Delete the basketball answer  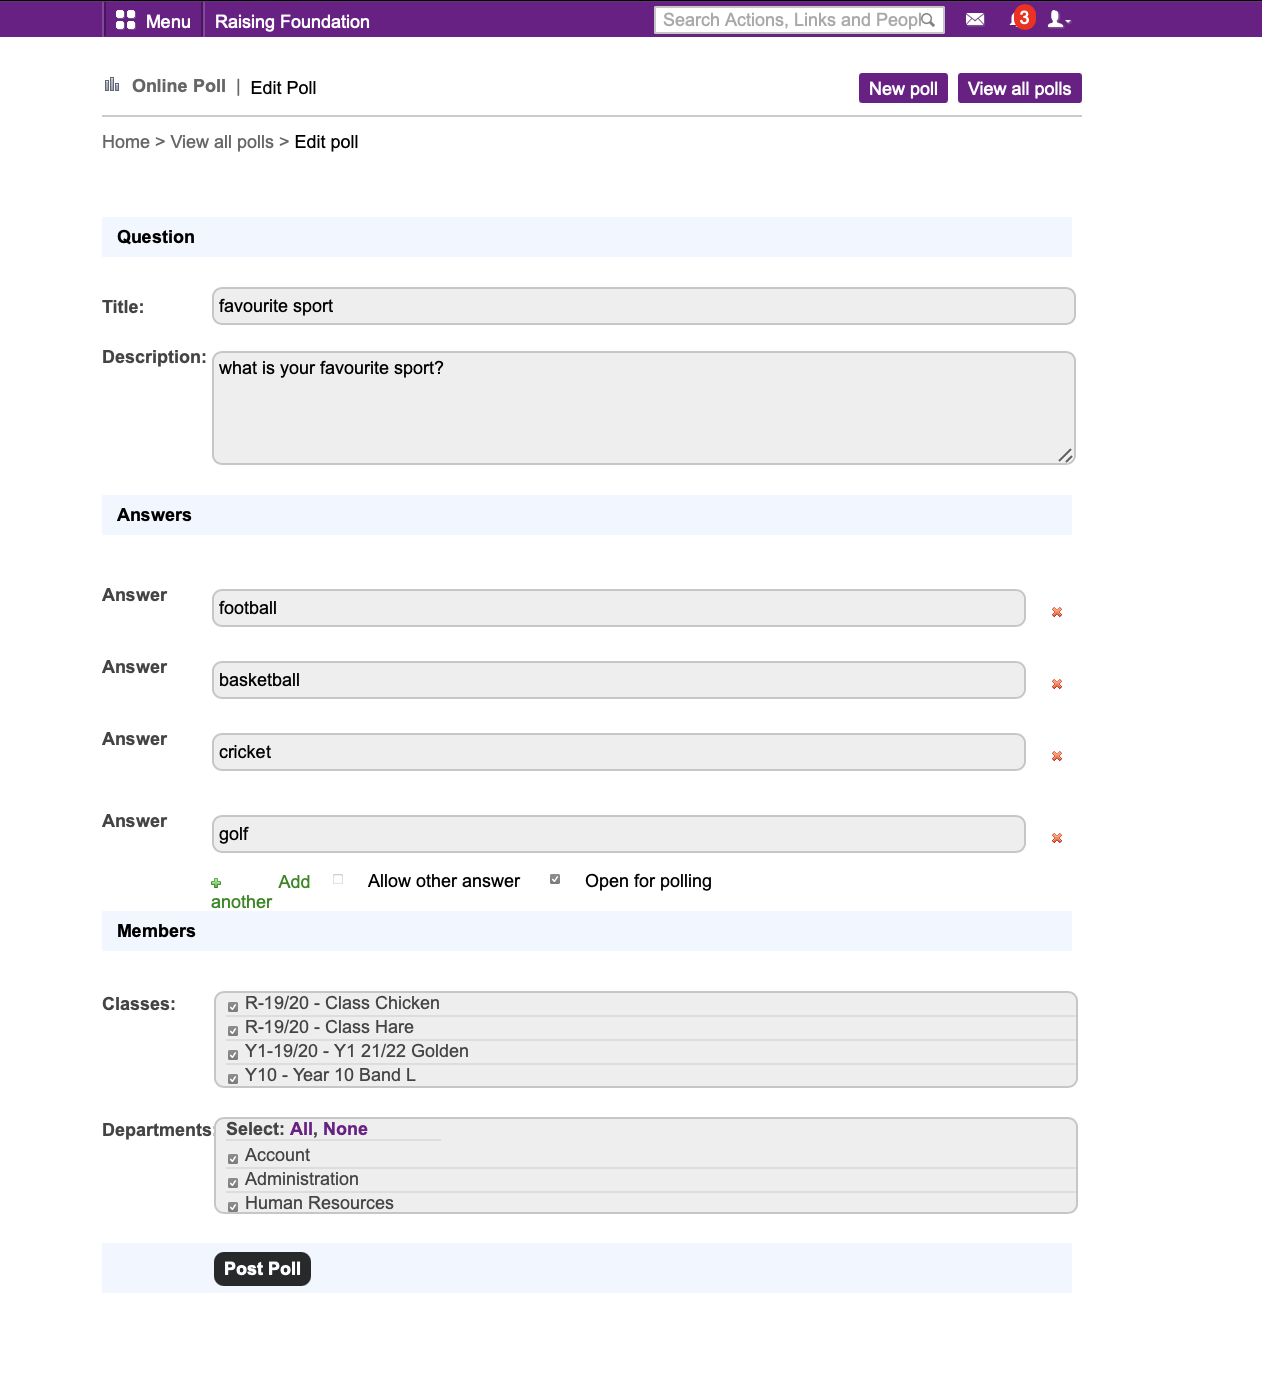coord(1057,684)
